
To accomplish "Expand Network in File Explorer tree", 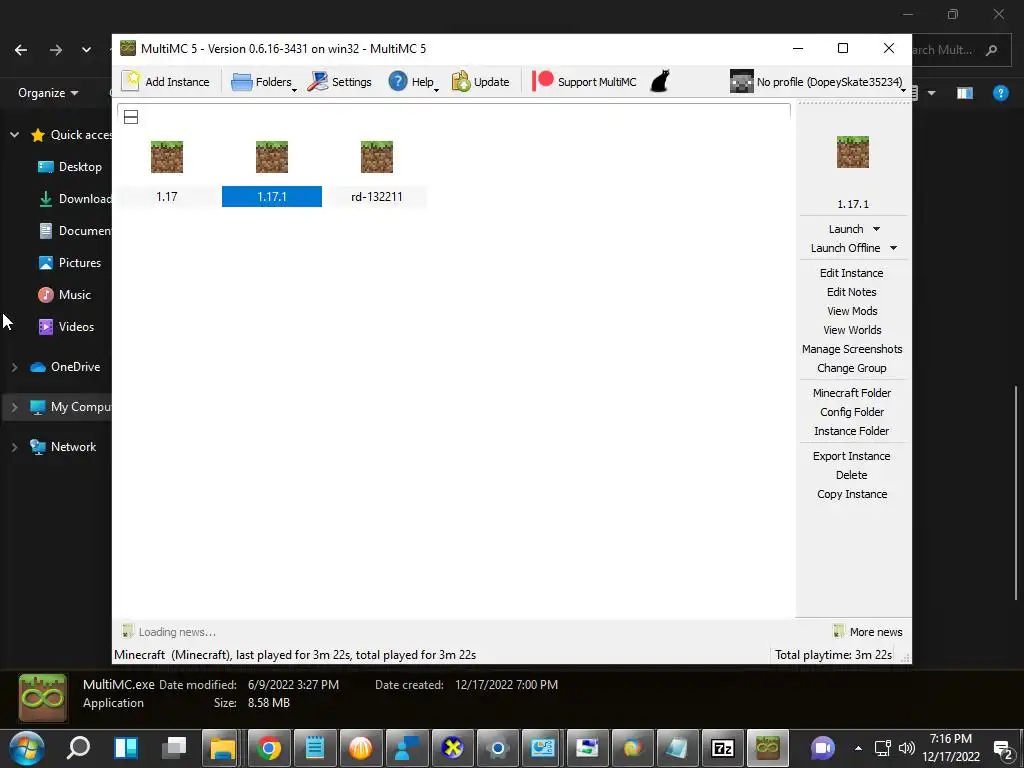I will [x=14, y=447].
